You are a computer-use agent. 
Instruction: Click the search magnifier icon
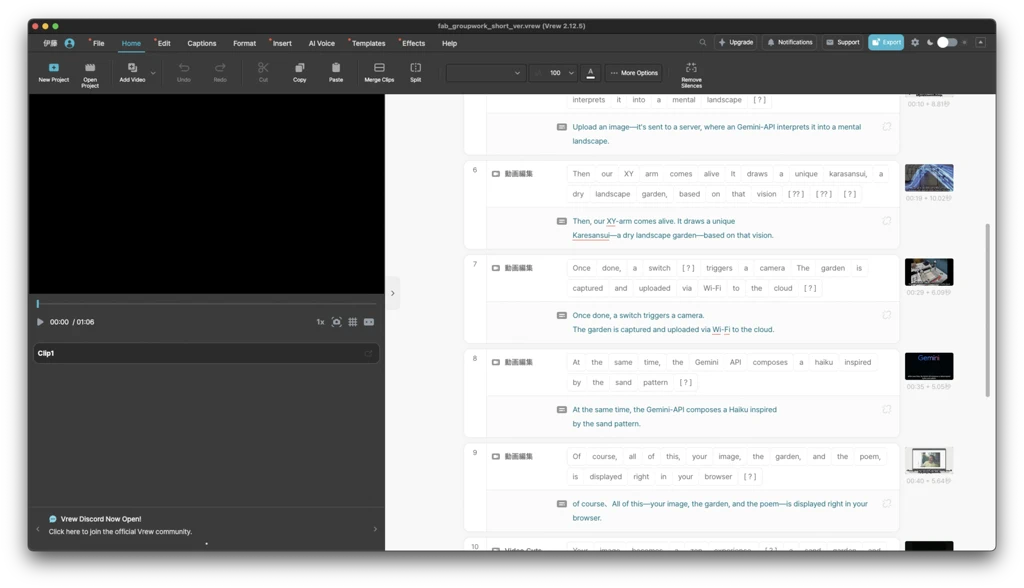tap(703, 42)
